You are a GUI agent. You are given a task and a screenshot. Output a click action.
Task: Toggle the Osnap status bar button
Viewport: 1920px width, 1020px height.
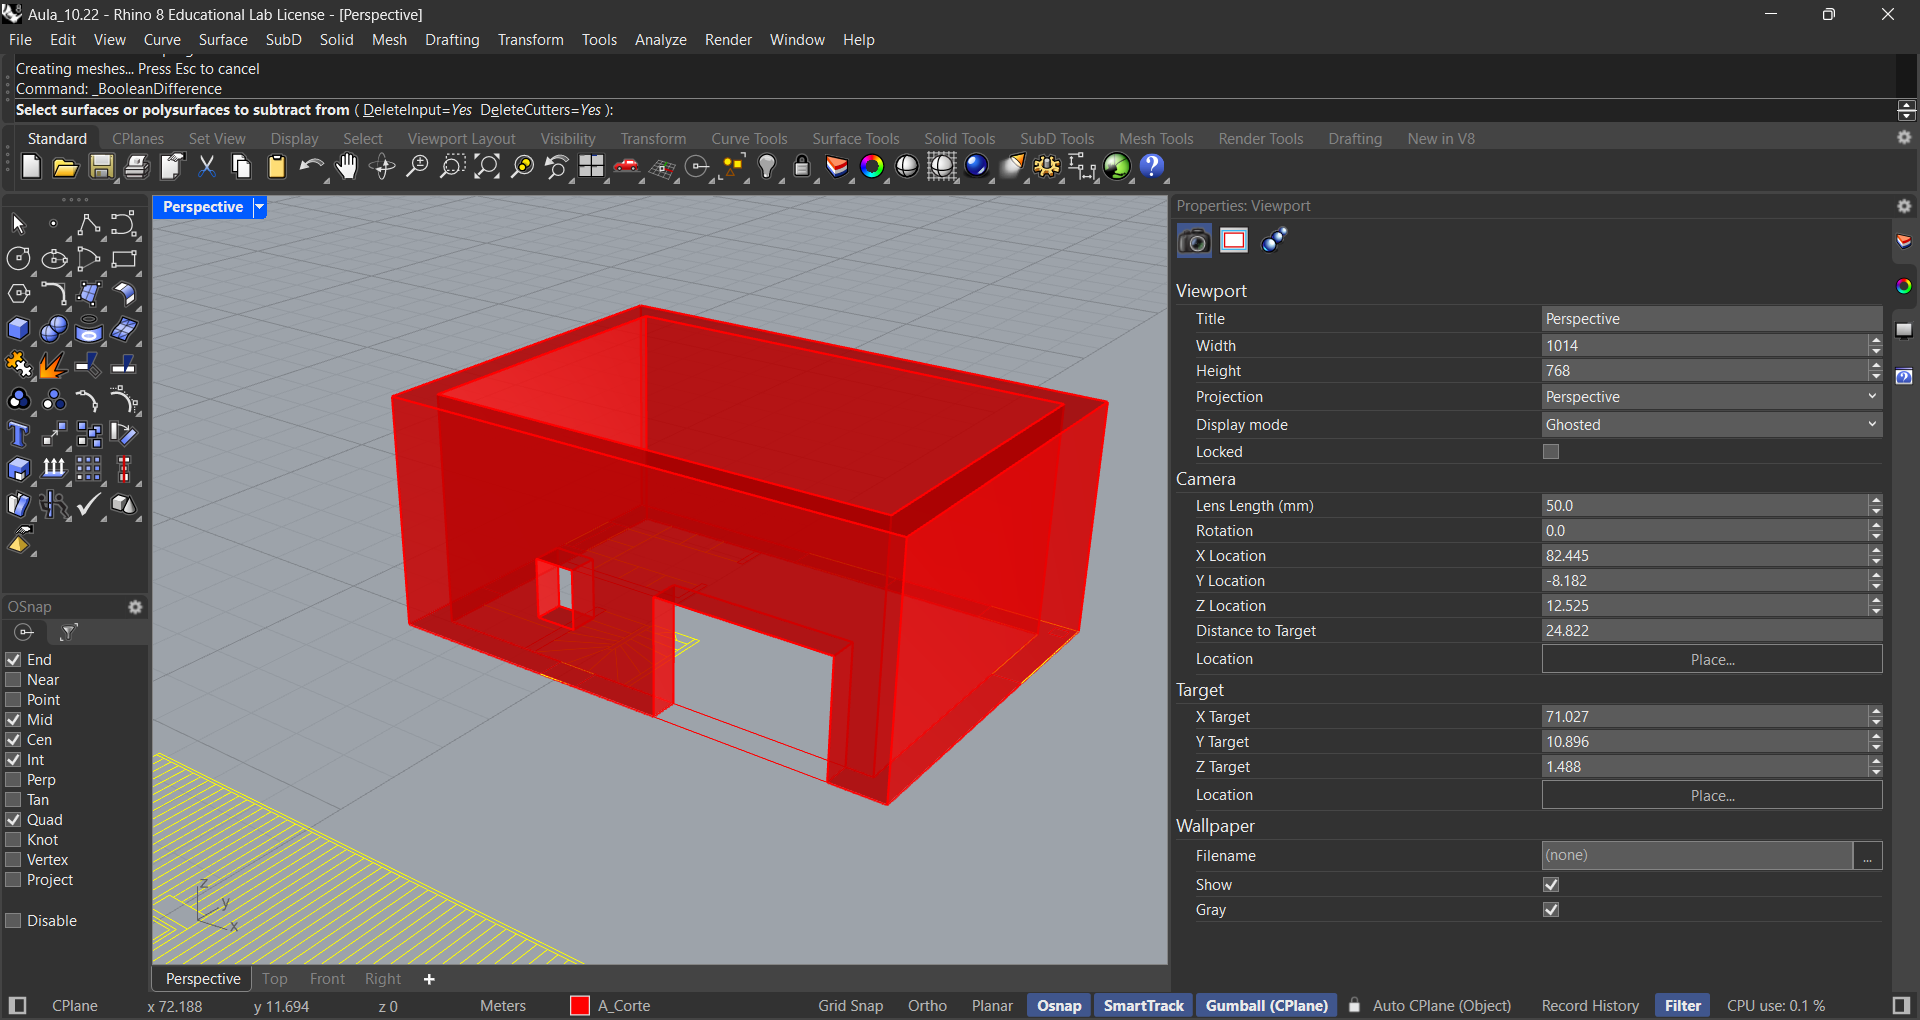[x=1059, y=1006]
